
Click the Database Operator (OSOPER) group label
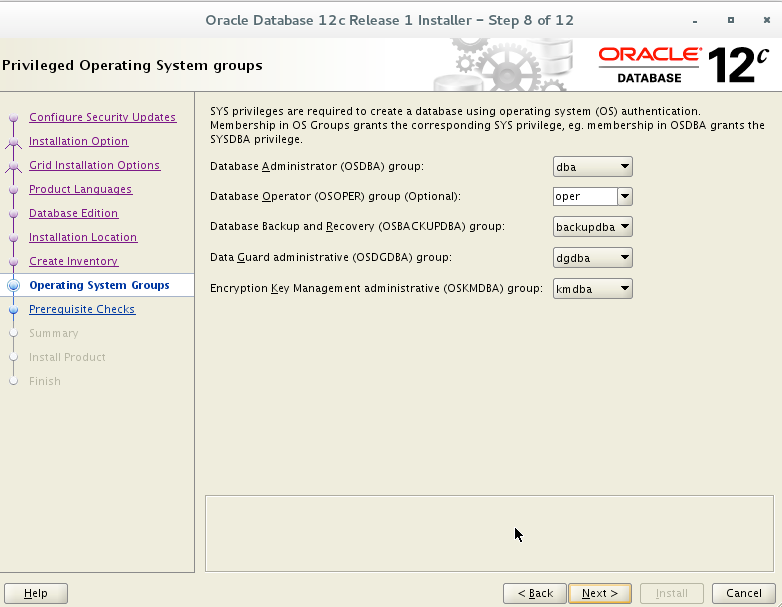point(335,196)
